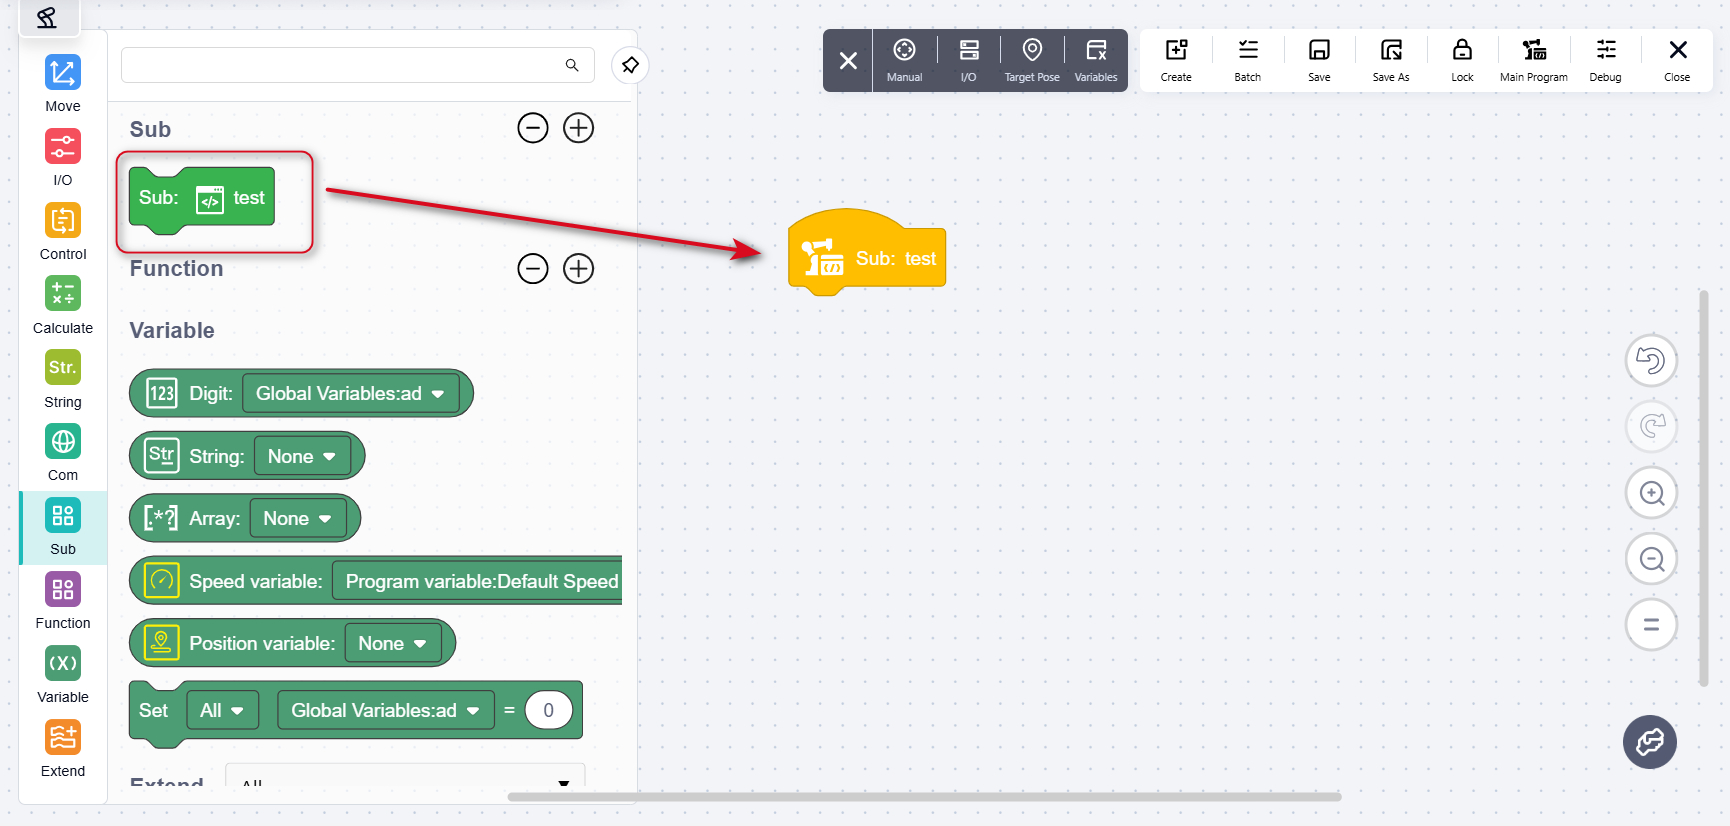This screenshot has width=1730, height=826.
Task: Select the String category in sidebar
Action: point(62,379)
